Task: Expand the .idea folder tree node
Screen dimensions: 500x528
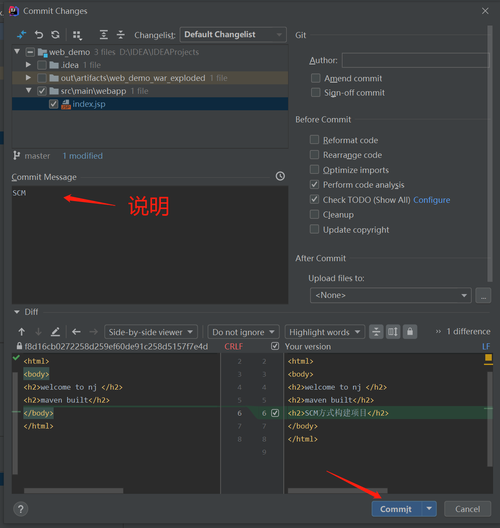Action: pos(28,65)
